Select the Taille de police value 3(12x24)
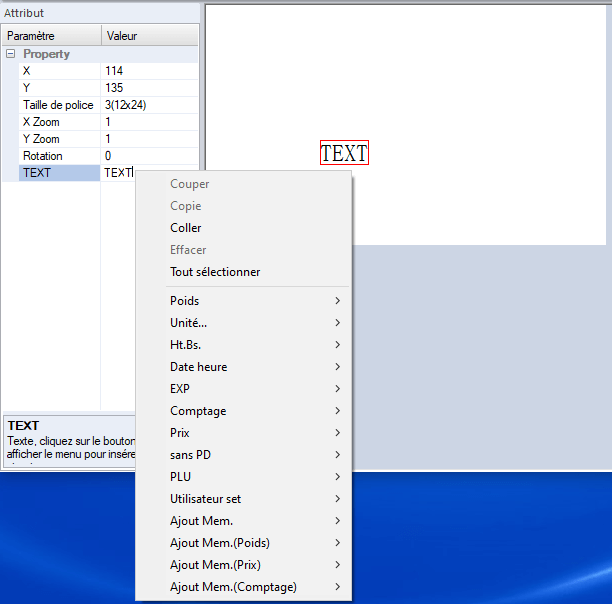Screen dimensions: 612x604 click(150, 105)
